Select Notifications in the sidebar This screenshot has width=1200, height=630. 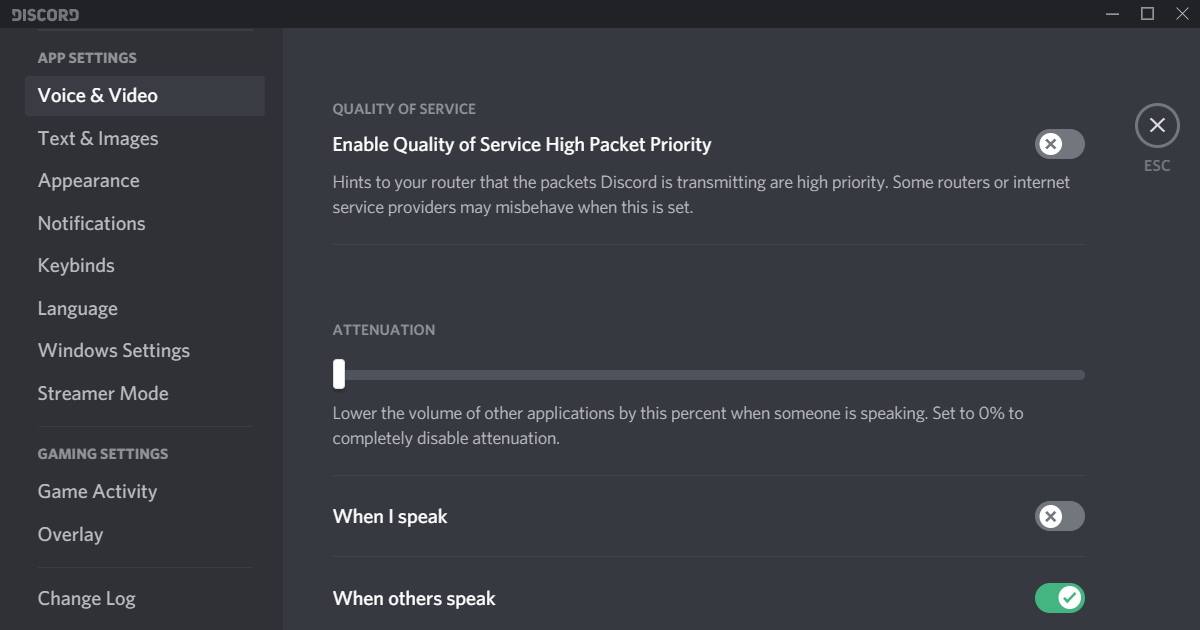[x=91, y=223]
